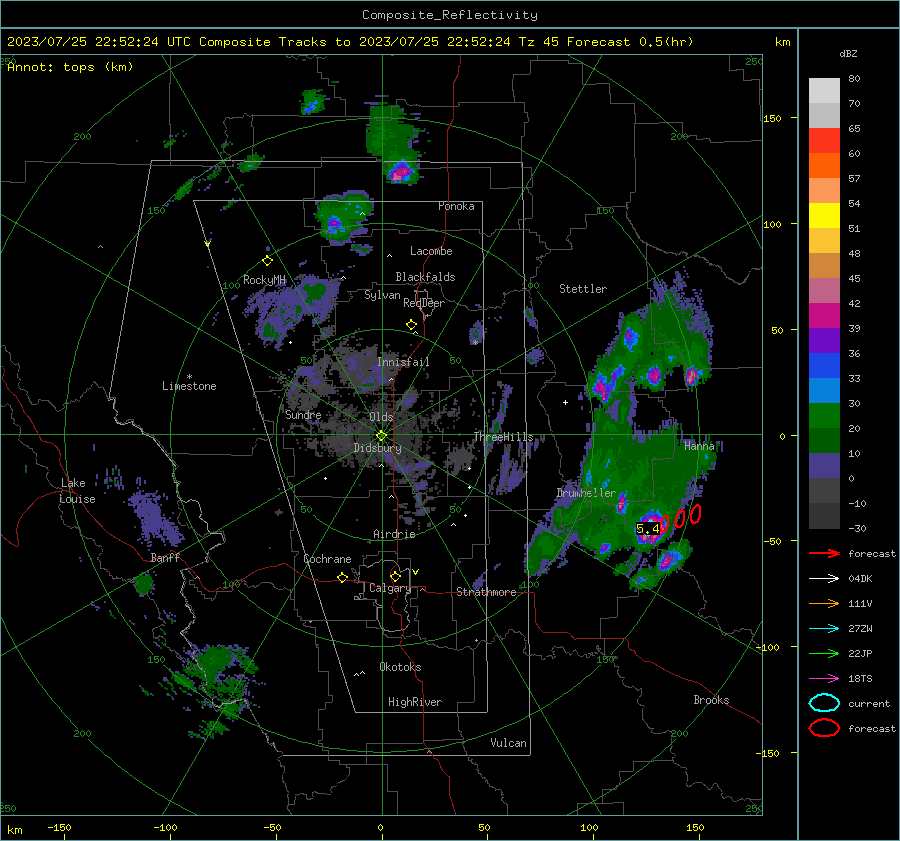This screenshot has height=841, width=900.
Task: Select the Okotoks town label
Action: 400,667
